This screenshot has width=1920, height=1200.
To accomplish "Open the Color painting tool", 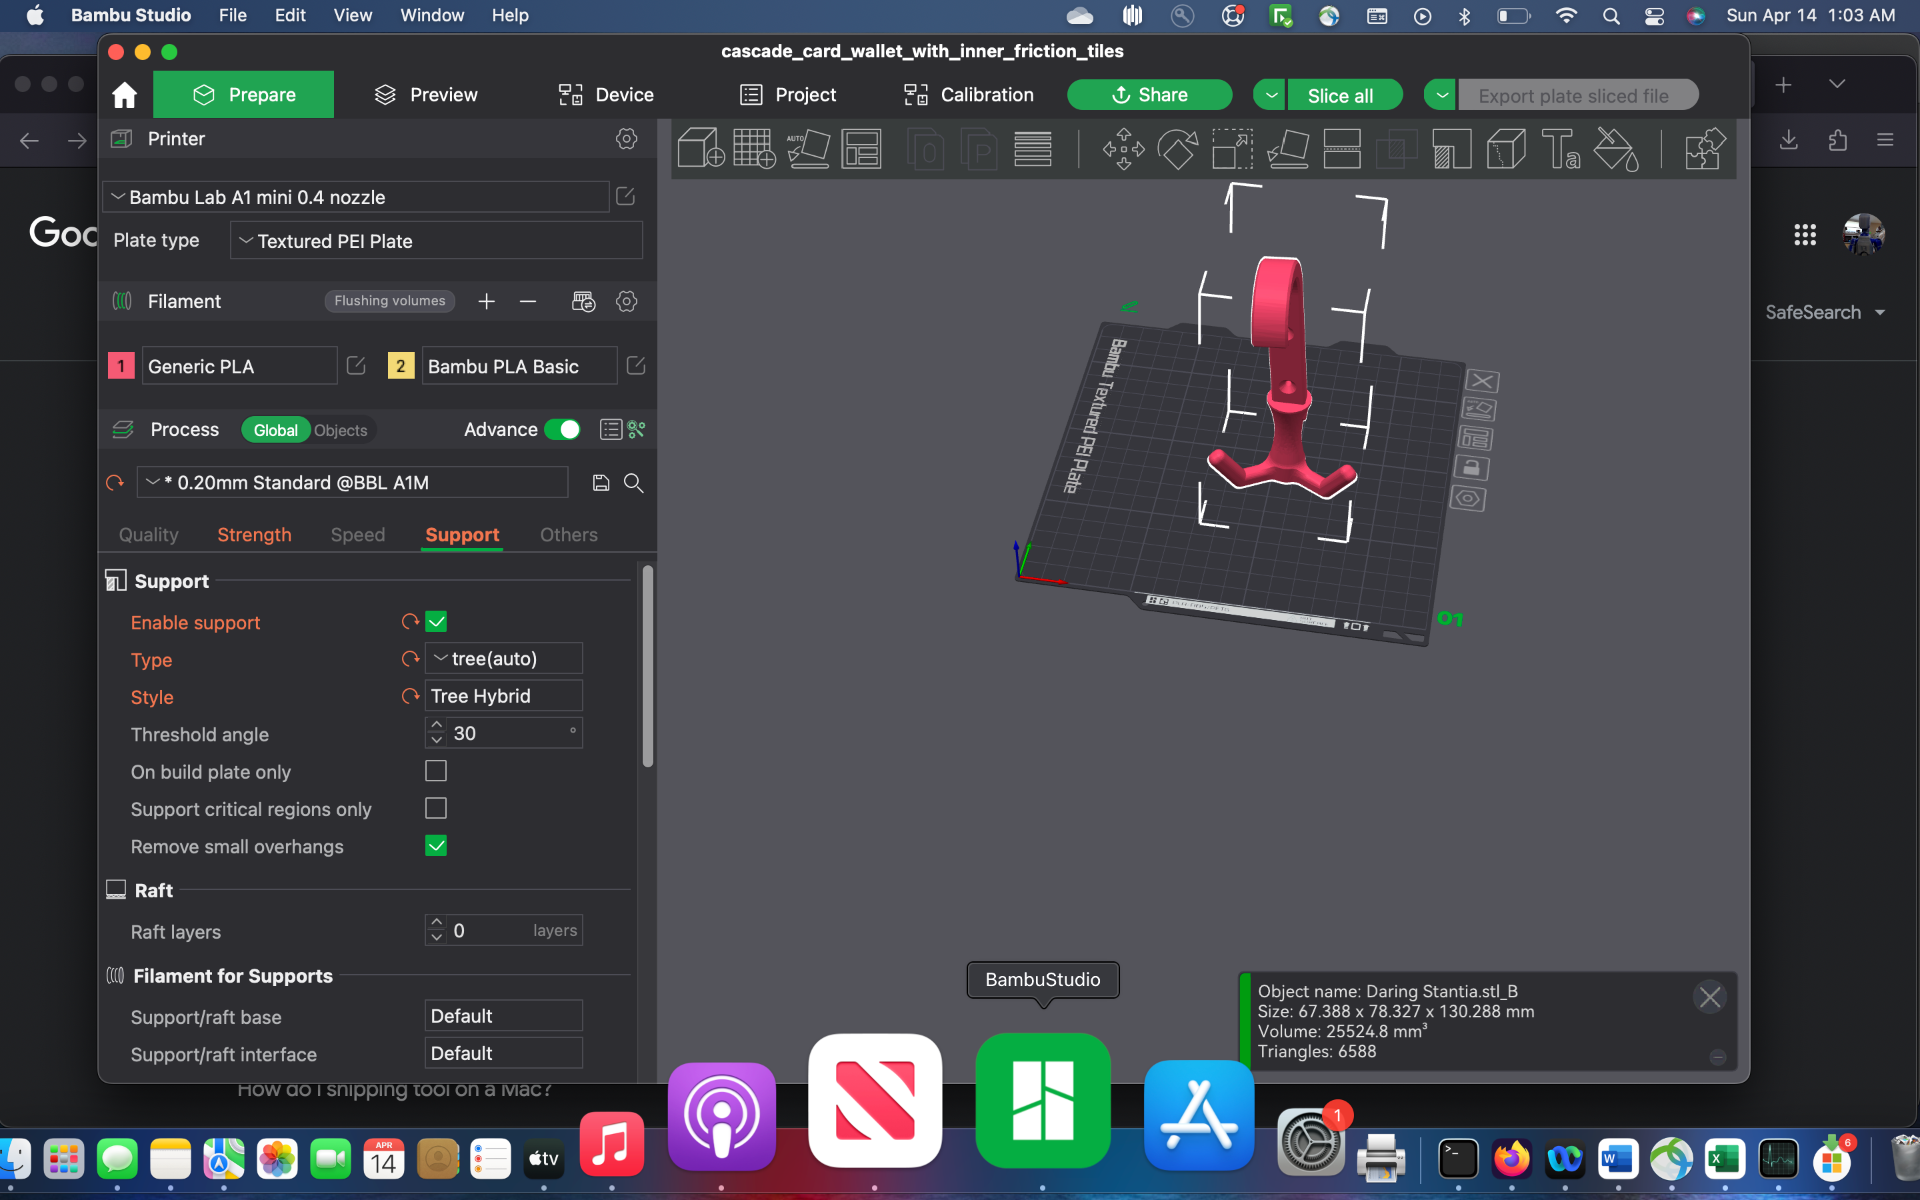I will click(1615, 149).
